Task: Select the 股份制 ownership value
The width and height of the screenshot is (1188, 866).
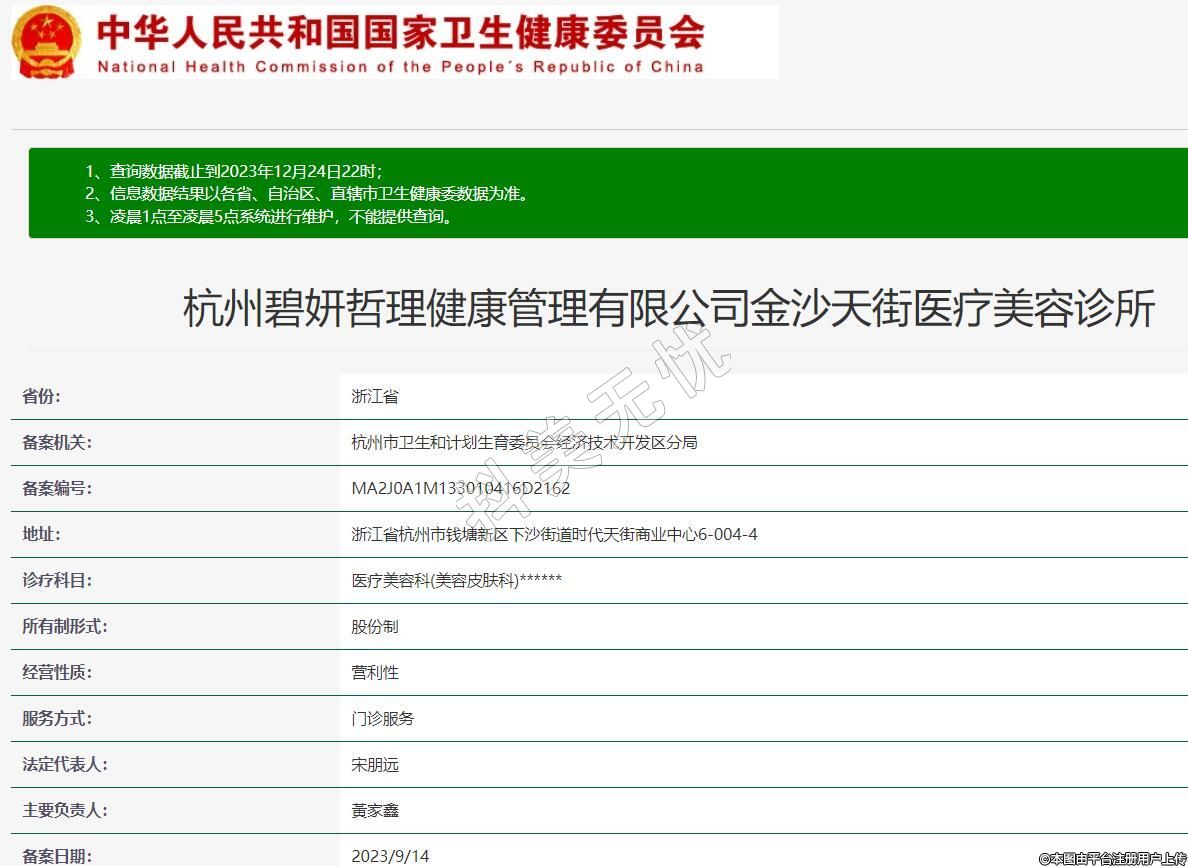Action: click(375, 627)
